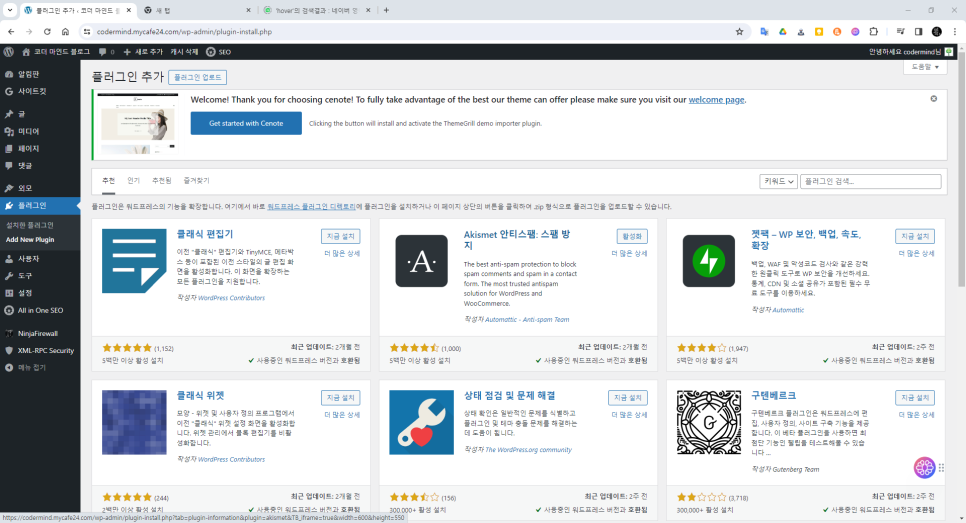966x523 pixels.
Task: Dismiss the Cenote welcome notice
Action: point(933,99)
